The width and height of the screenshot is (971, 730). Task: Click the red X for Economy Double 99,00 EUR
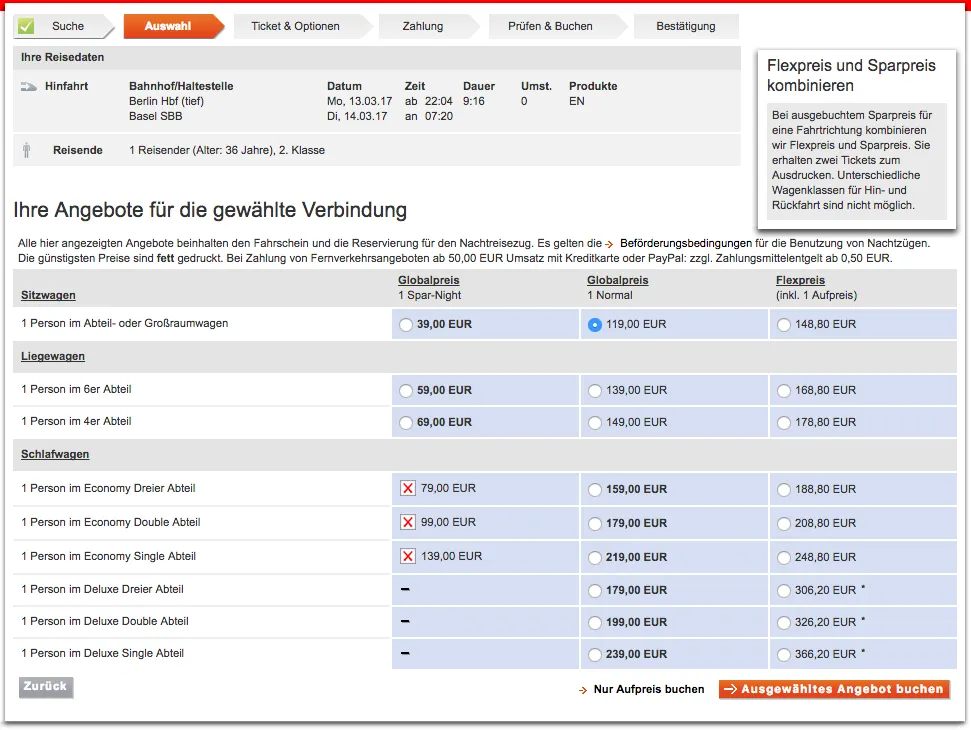[x=407, y=522]
